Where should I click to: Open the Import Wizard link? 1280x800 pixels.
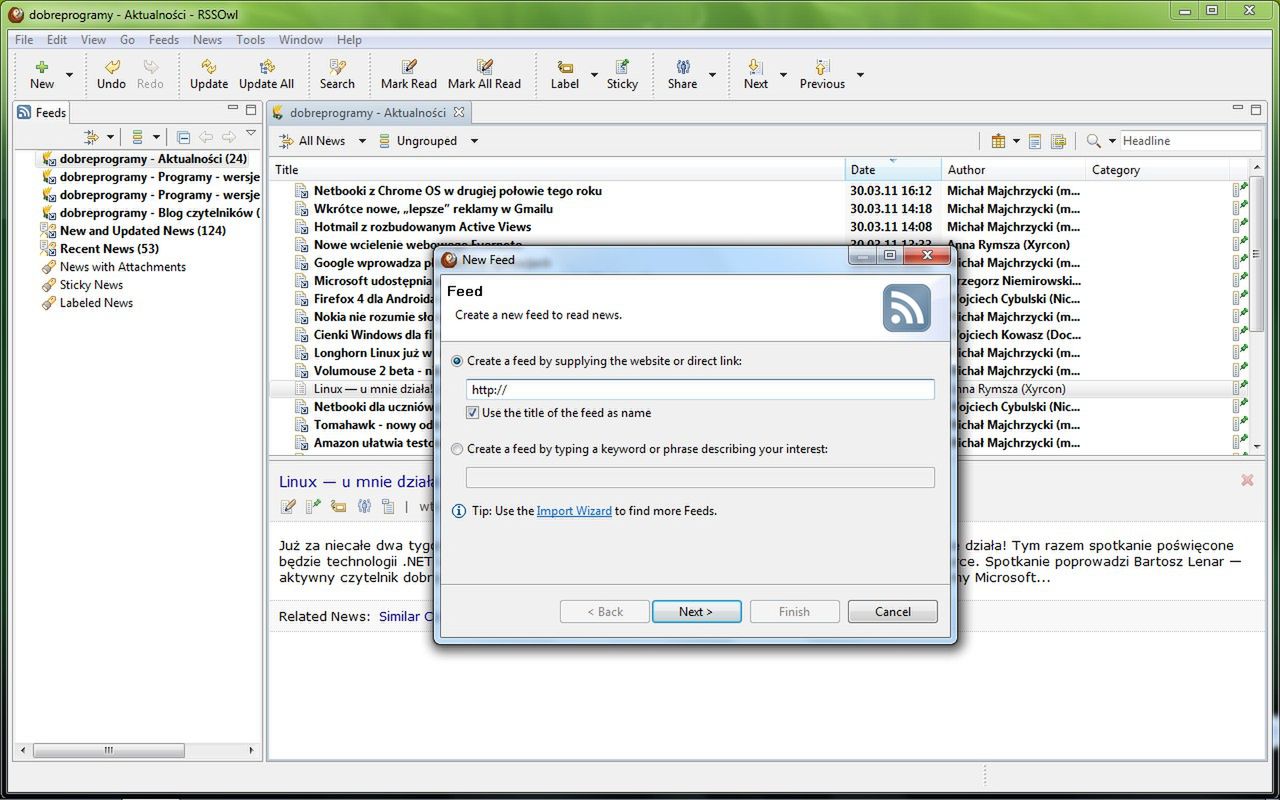[574, 511]
